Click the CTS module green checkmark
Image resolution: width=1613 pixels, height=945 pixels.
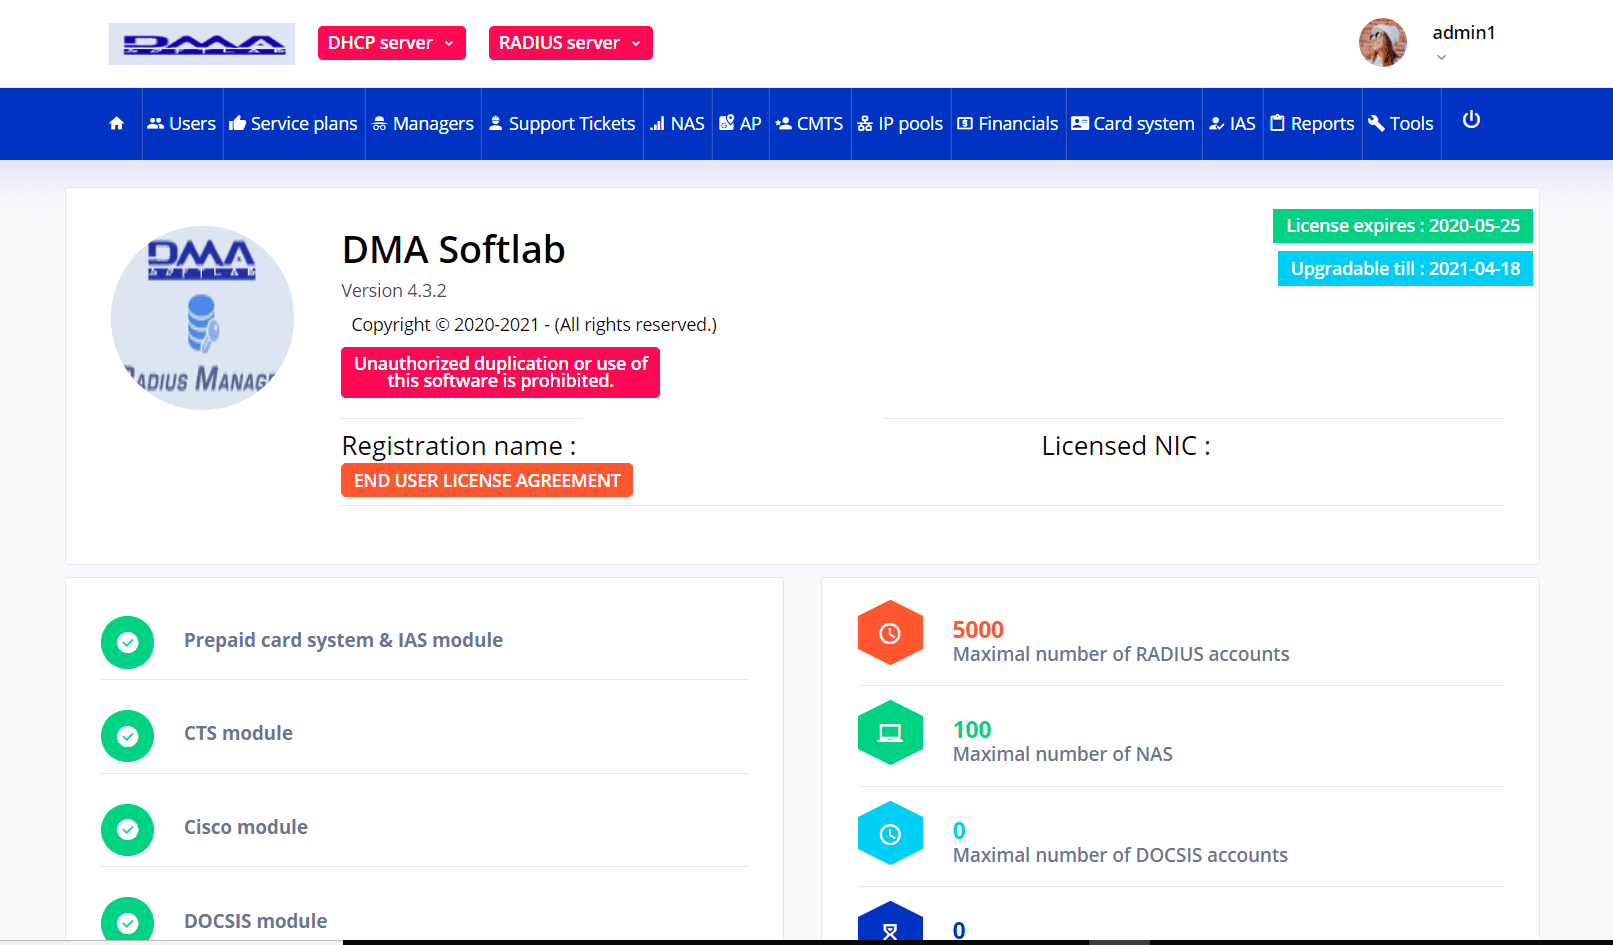coord(128,736)
